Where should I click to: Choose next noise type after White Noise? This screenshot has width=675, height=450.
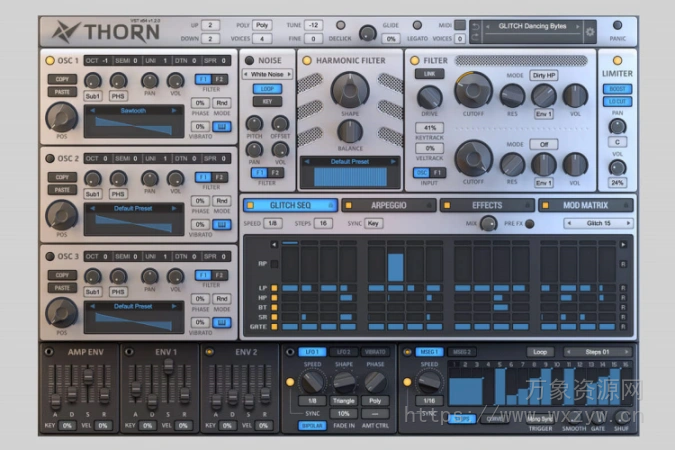[x=289, y=74]
